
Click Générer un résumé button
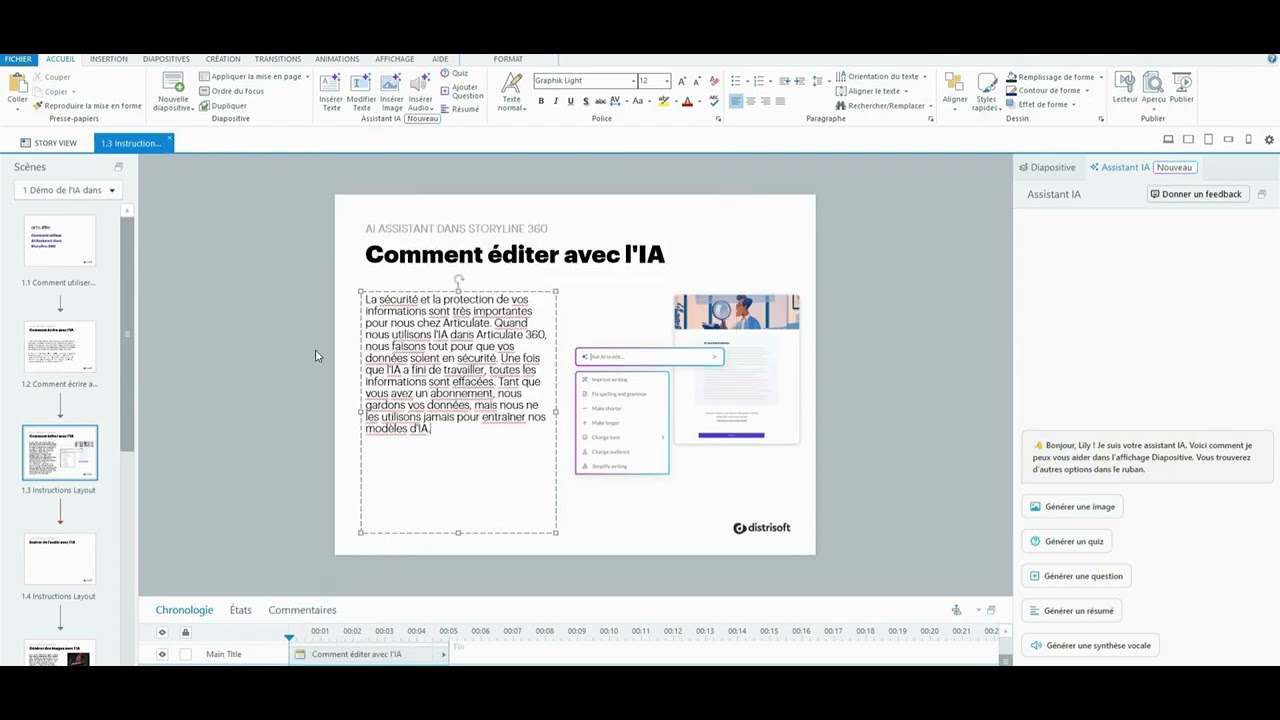click(1070, 610)
